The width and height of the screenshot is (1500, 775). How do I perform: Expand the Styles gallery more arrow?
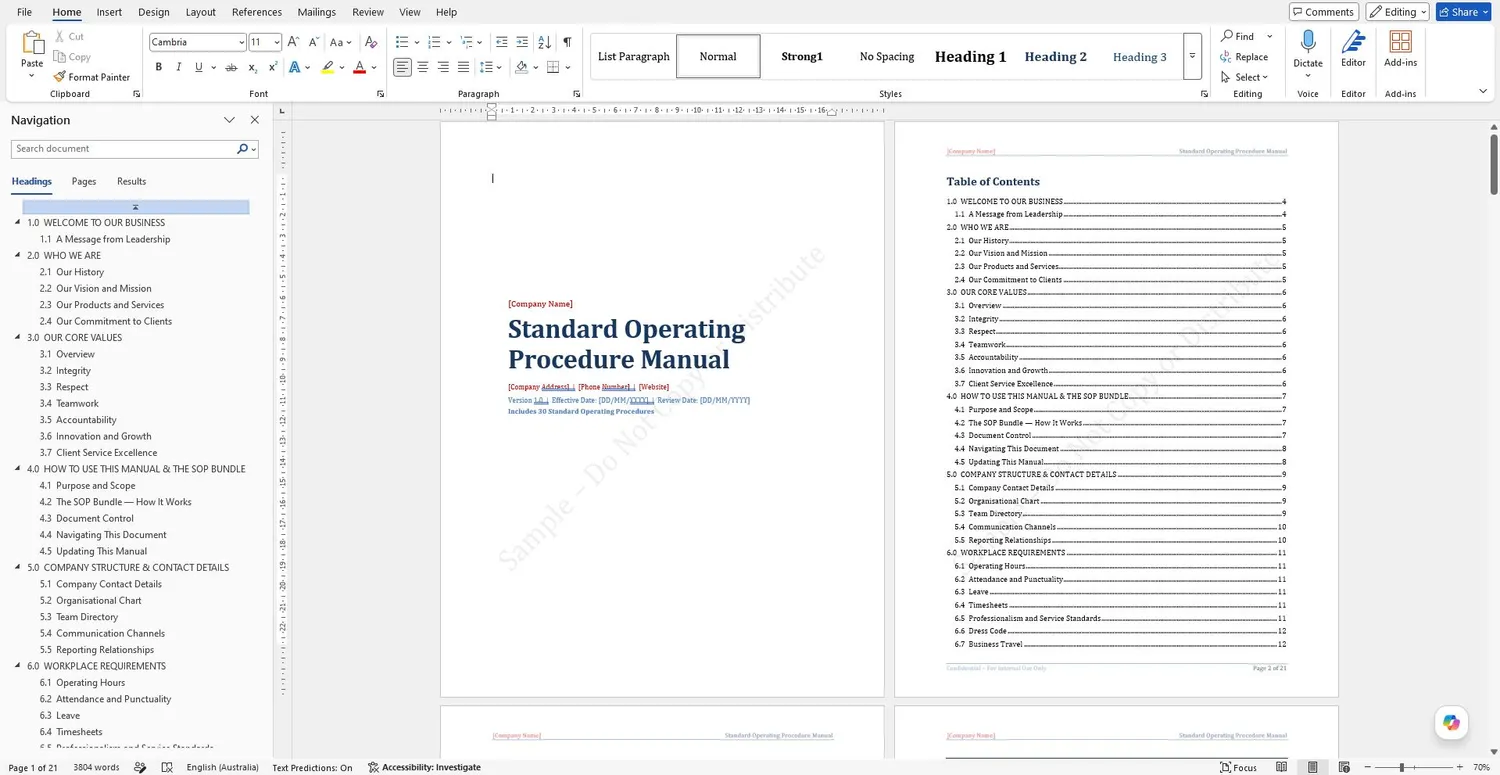(x=1192, y=57)
